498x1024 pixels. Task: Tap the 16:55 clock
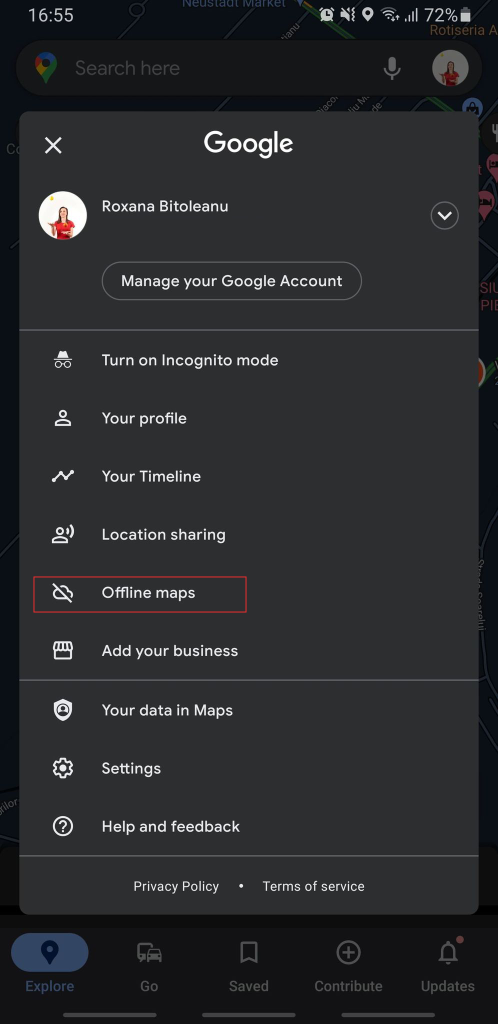(x=51, y=14)
